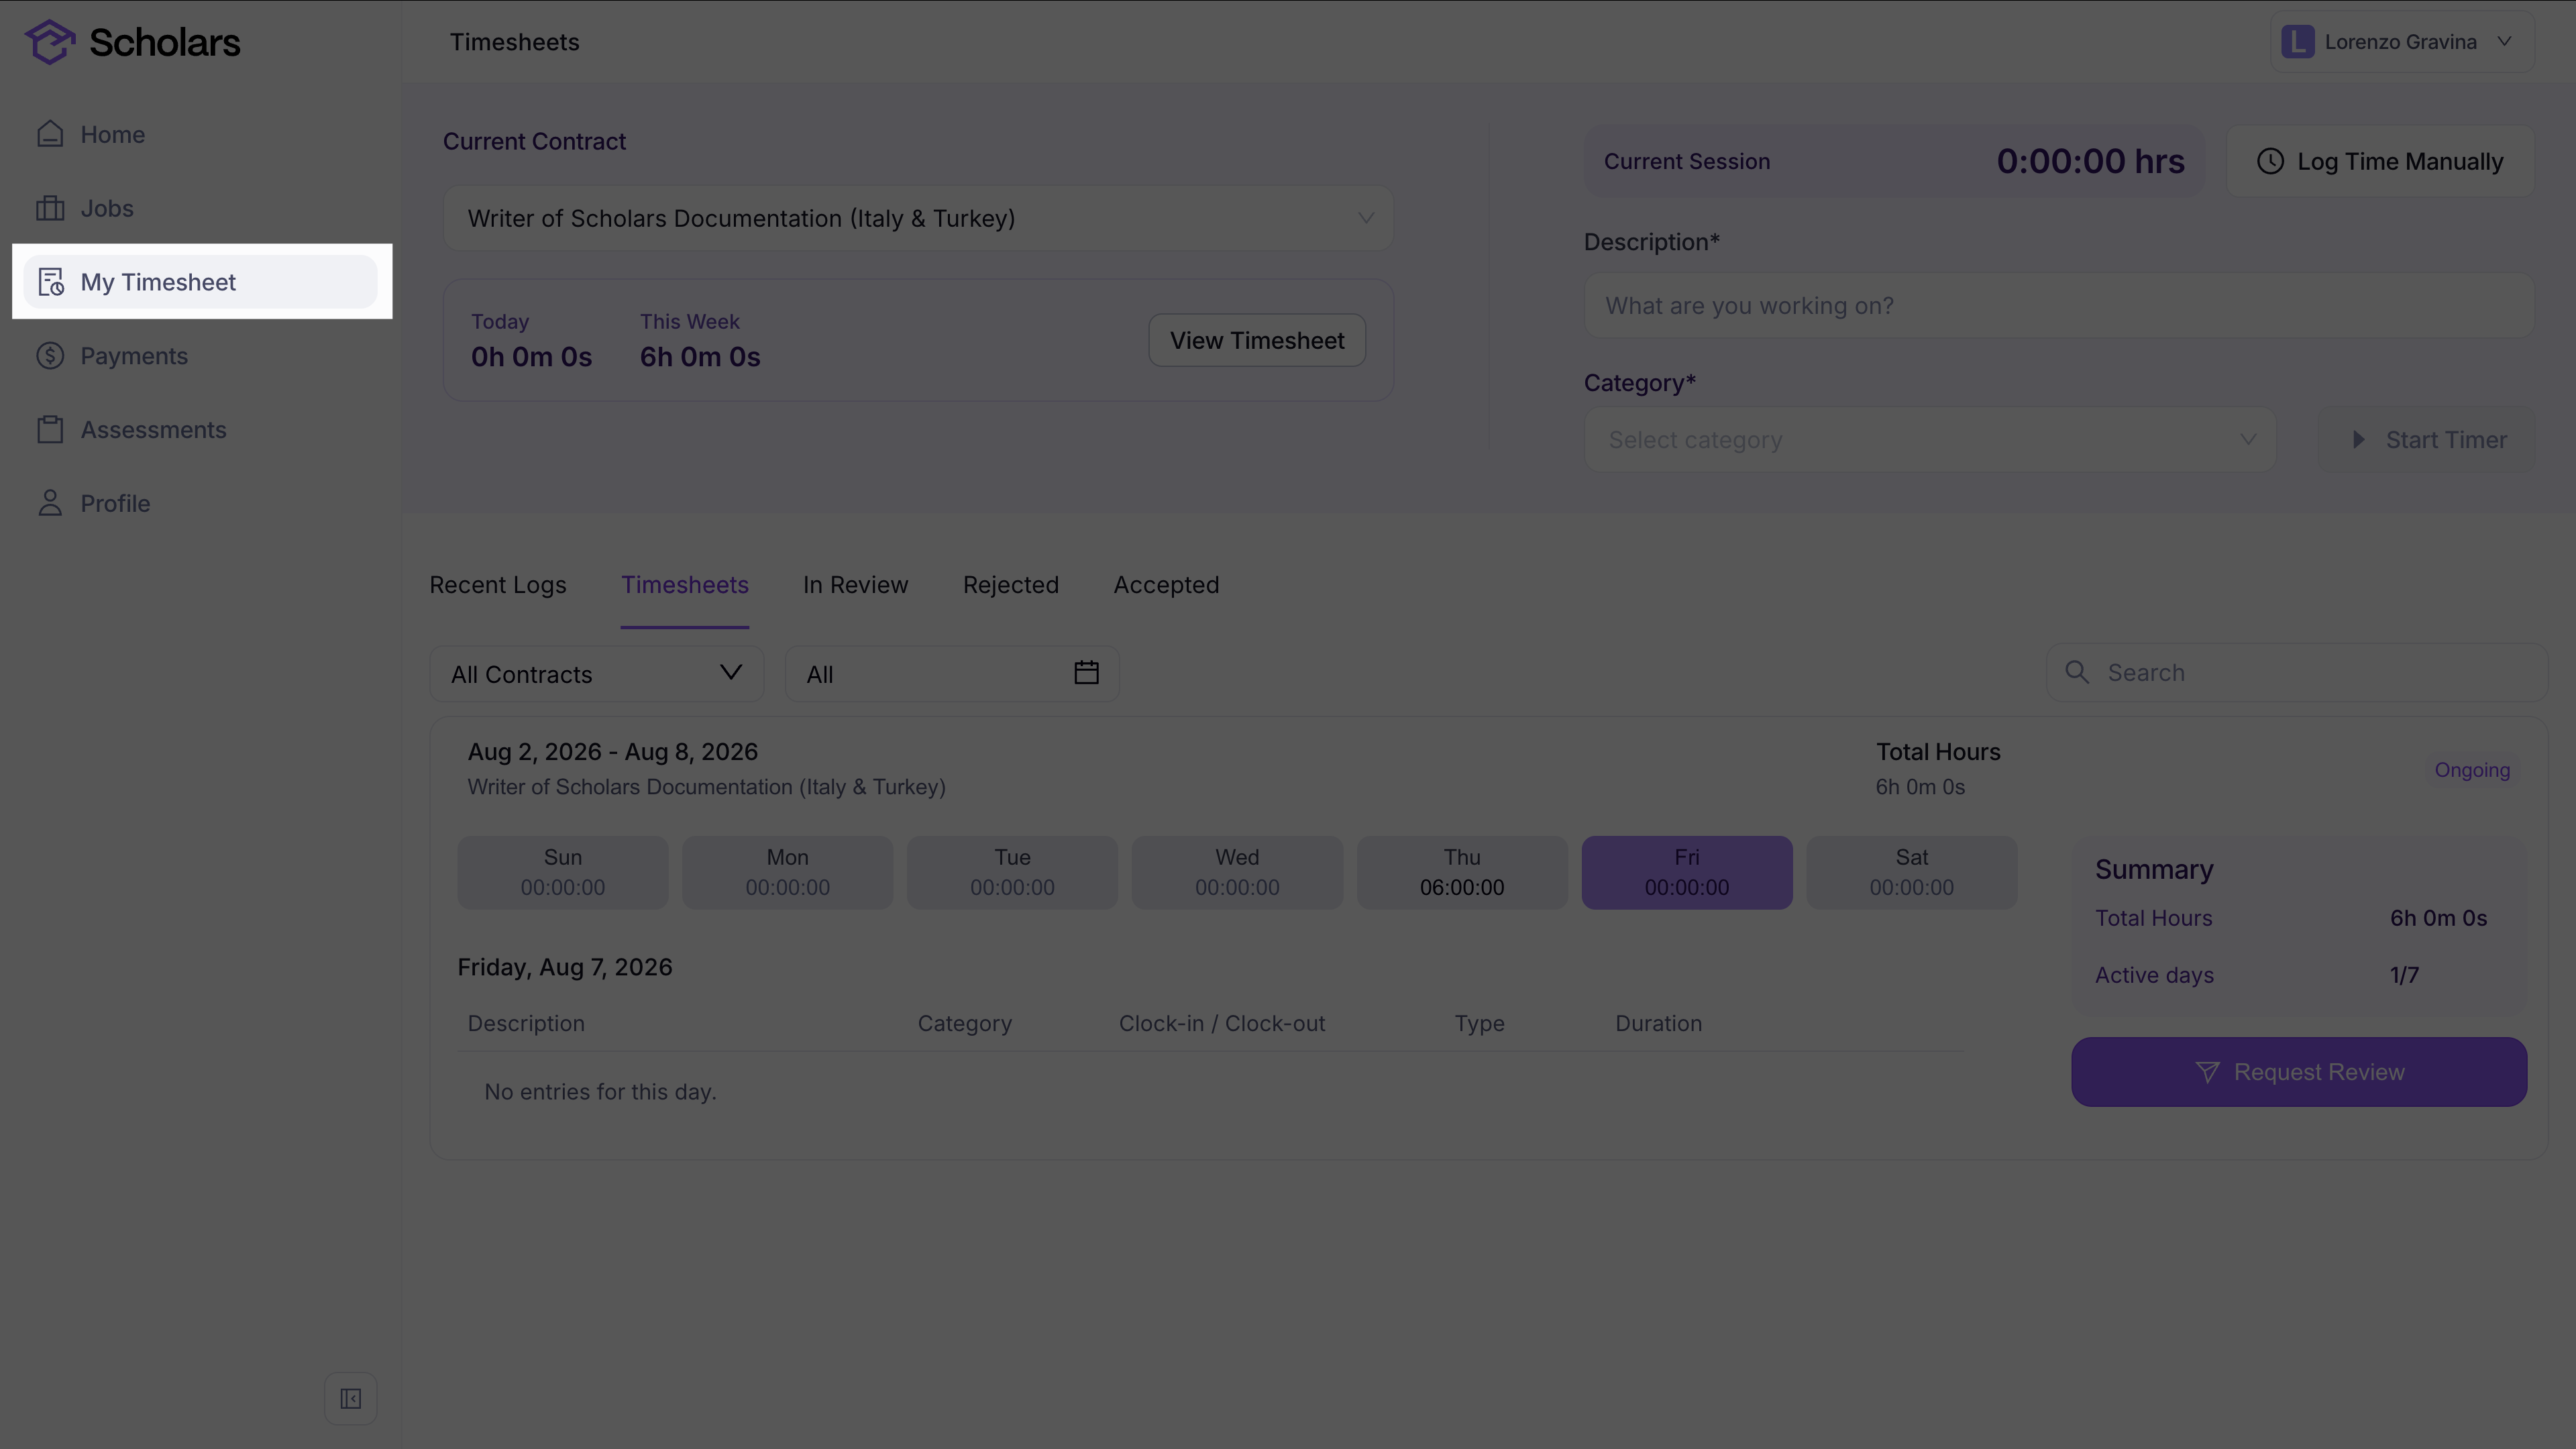Select the Tue day tile

coord(1012,873)
